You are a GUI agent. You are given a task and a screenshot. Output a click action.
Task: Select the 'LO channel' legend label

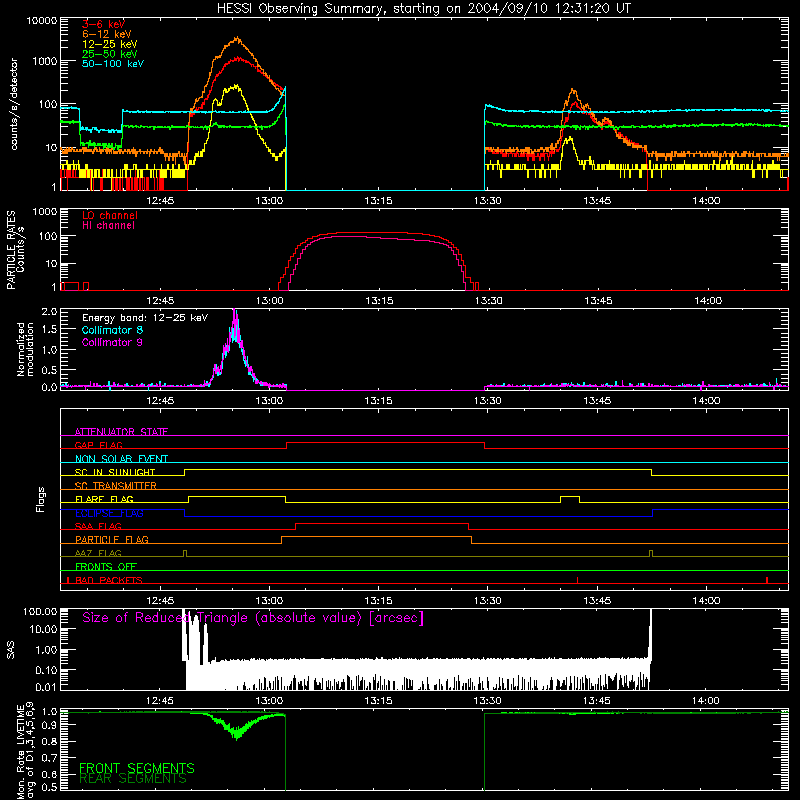point(110,215)
